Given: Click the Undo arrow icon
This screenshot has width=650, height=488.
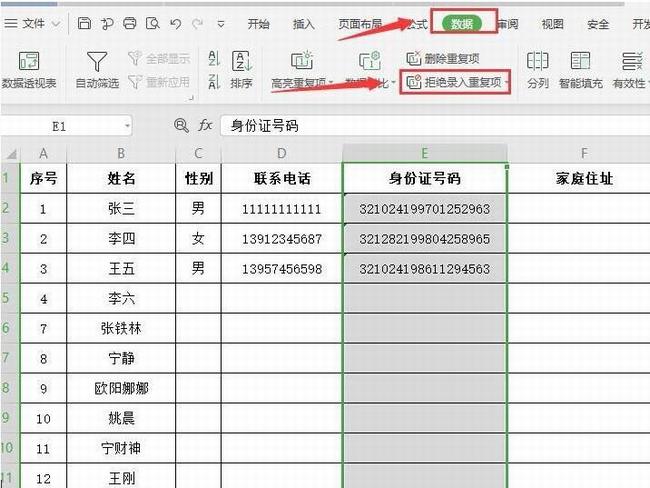Looking at the screenshot, I should click(176, 24).
